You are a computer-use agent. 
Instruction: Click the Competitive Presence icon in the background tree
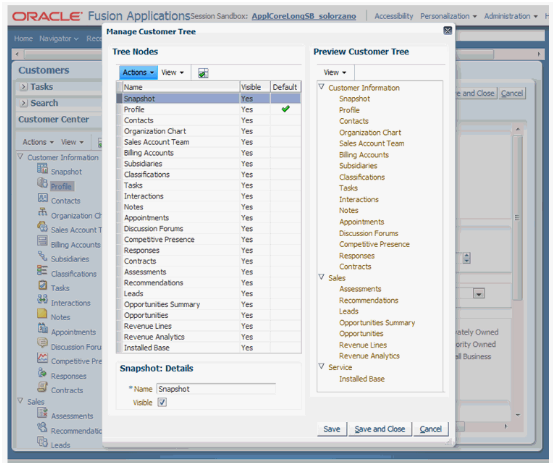coord(42,357)
